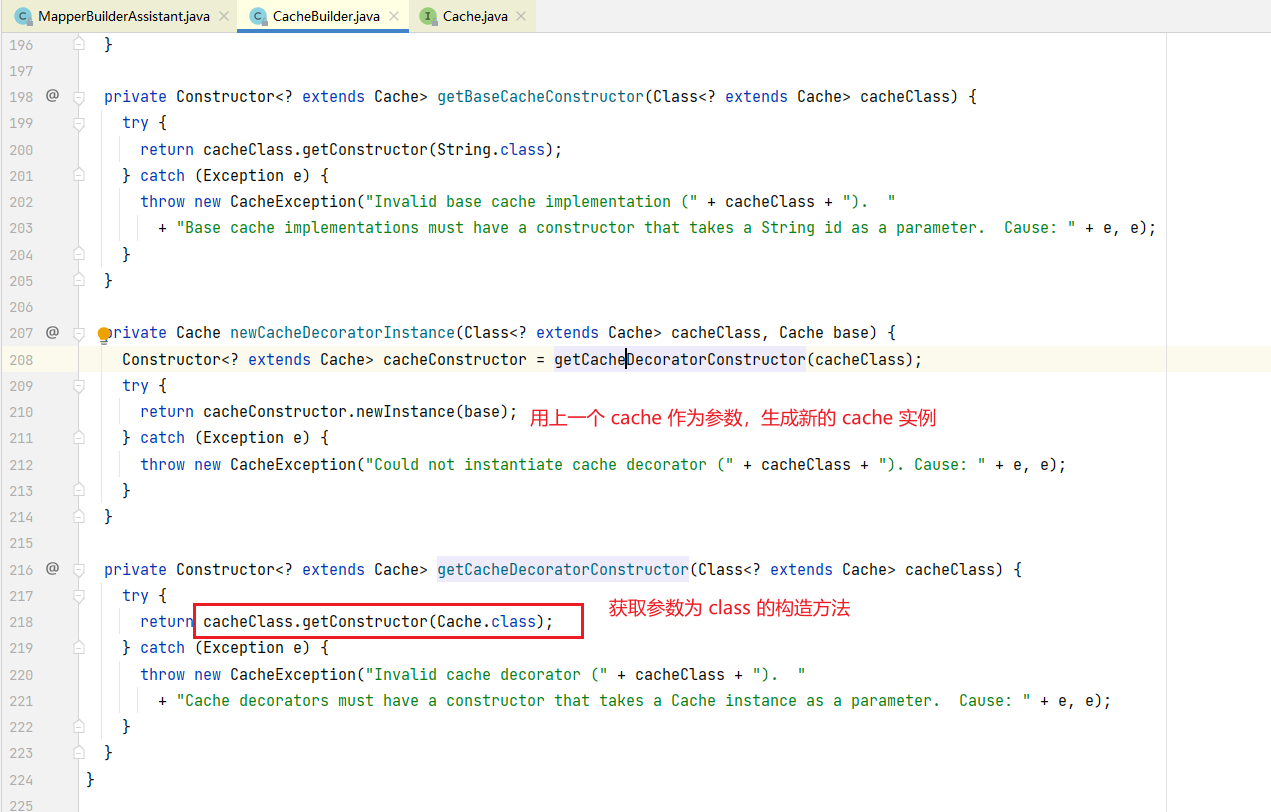Screen dimensions: 1271x812
Task: Click the @ gutter marker beside newCacheDecoratorInstance
Action: 52,332
